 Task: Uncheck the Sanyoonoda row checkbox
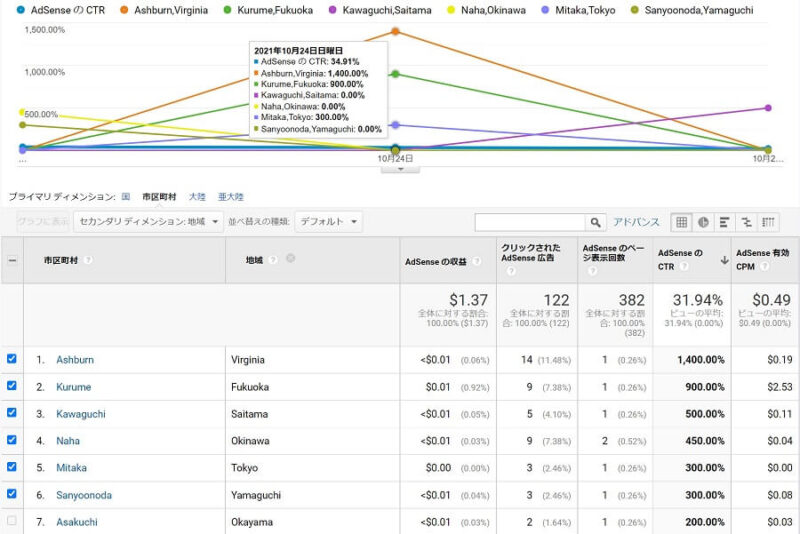pos(12,494)
